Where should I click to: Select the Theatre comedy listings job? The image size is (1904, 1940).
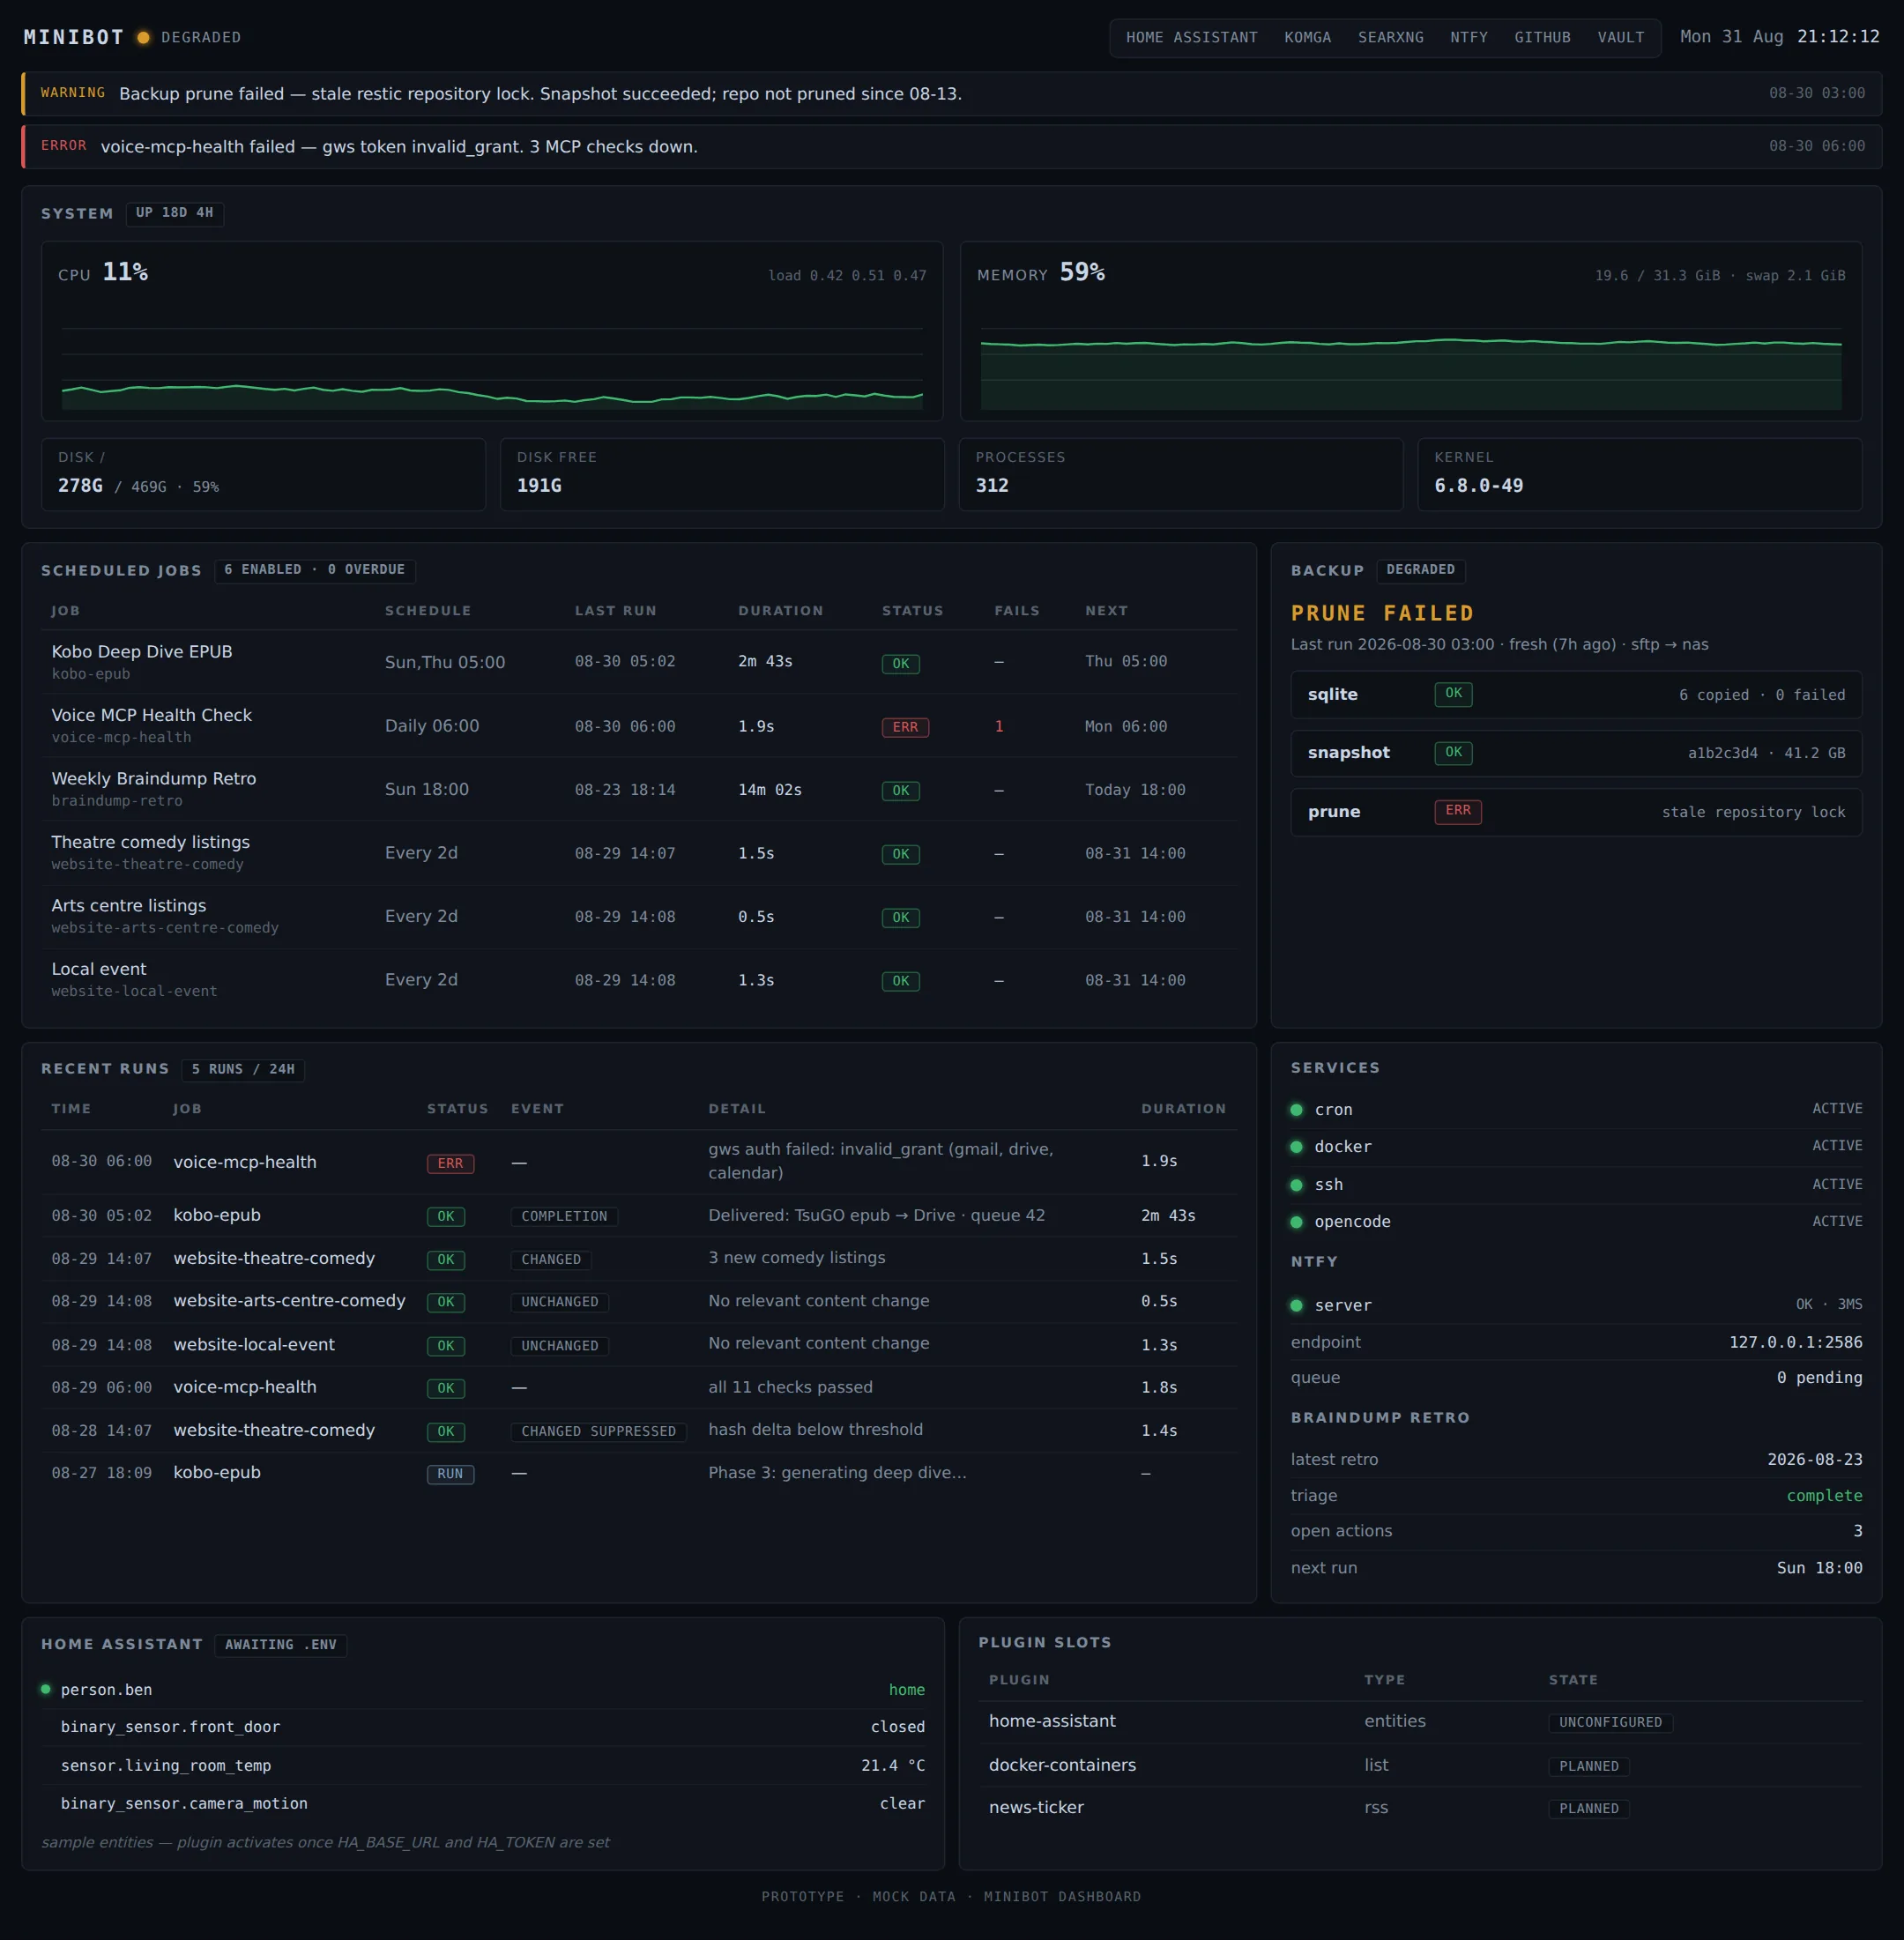tap(639, 852)
